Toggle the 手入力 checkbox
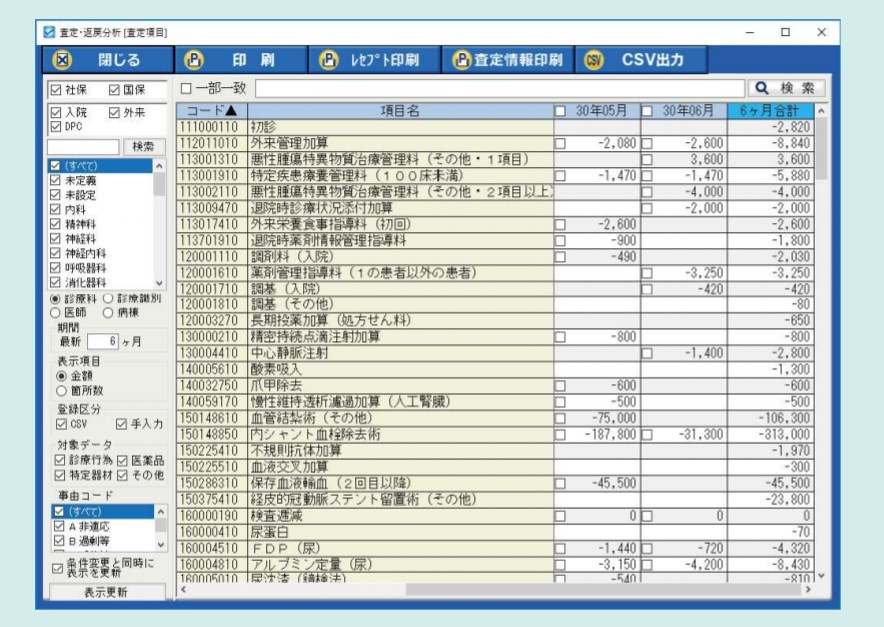This screenshot has width=884, height=627. click(121, 423)
